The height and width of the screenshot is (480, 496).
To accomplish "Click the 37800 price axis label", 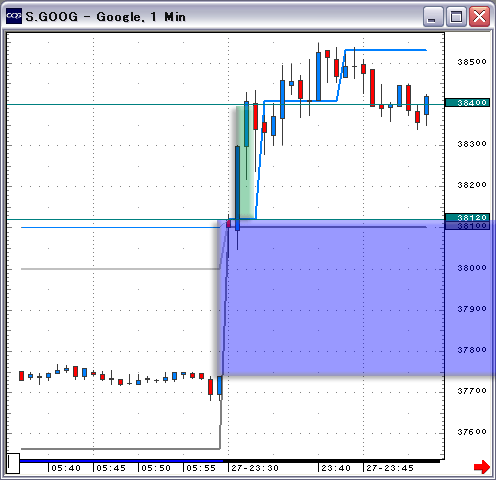I will pos(472,350).
